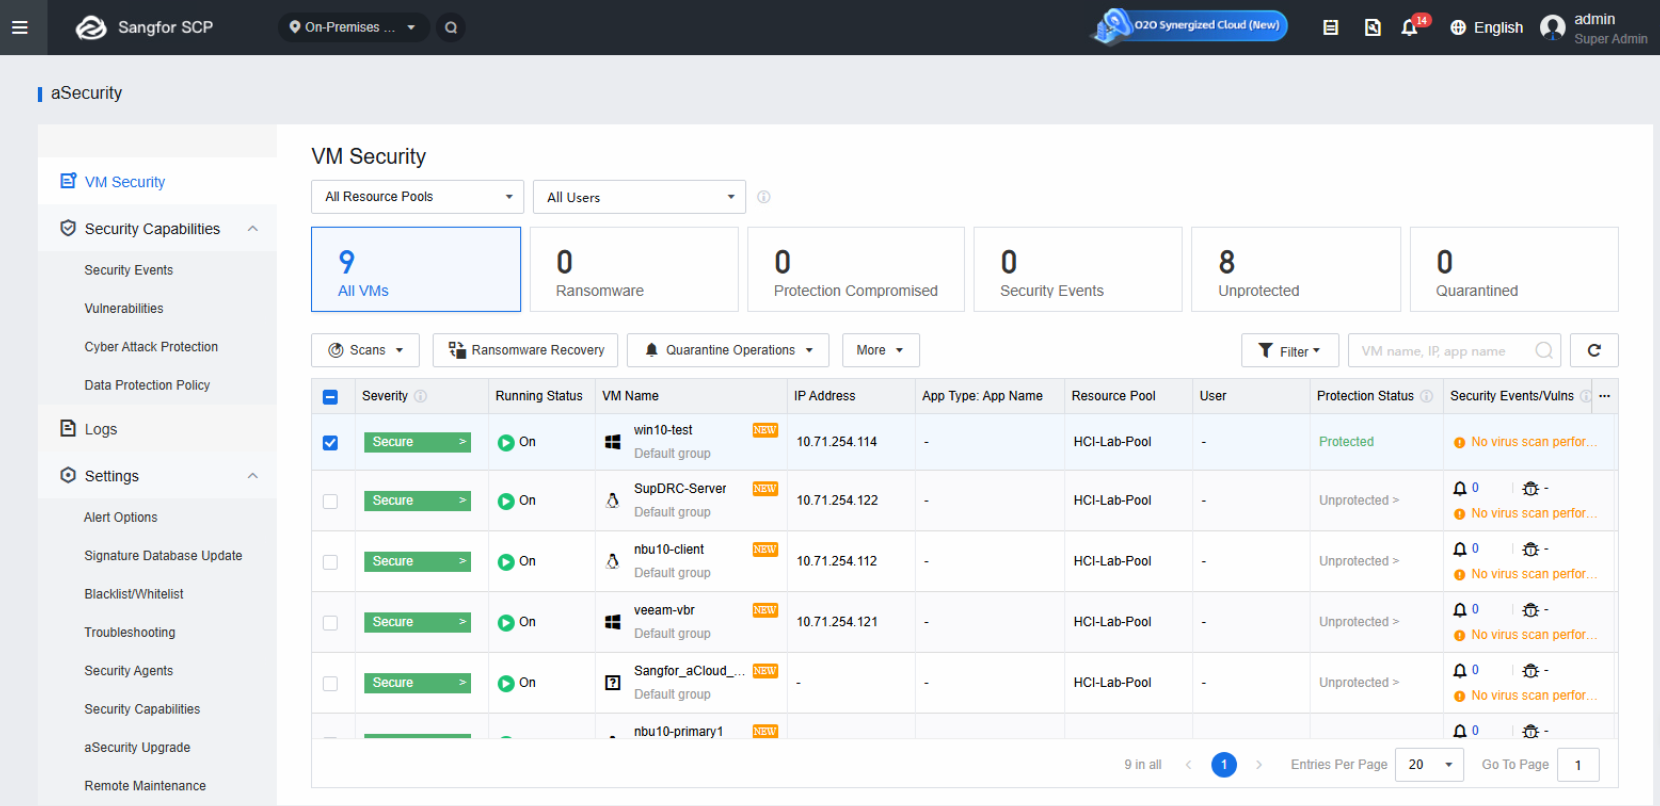
Task: Open Signature Database Update settings
Action: pyautogui.click(x=163, y=556)
